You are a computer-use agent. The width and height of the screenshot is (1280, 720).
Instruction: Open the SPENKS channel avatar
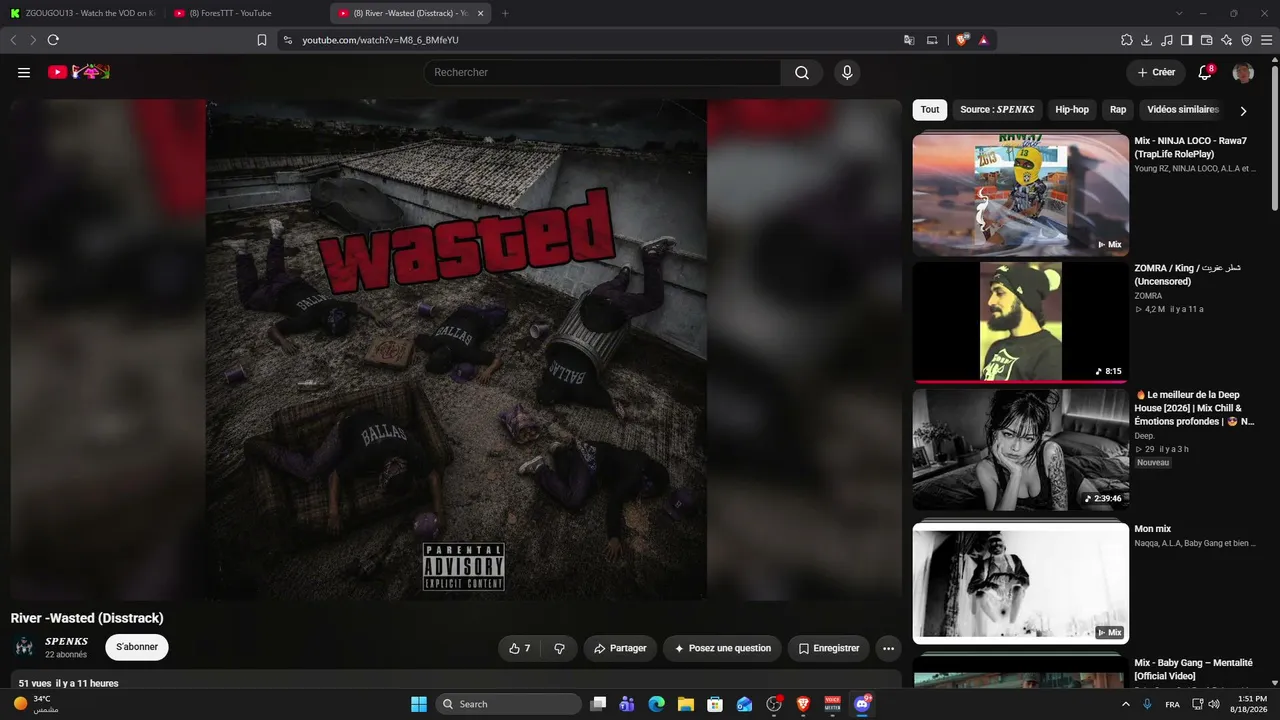[24, 647]
